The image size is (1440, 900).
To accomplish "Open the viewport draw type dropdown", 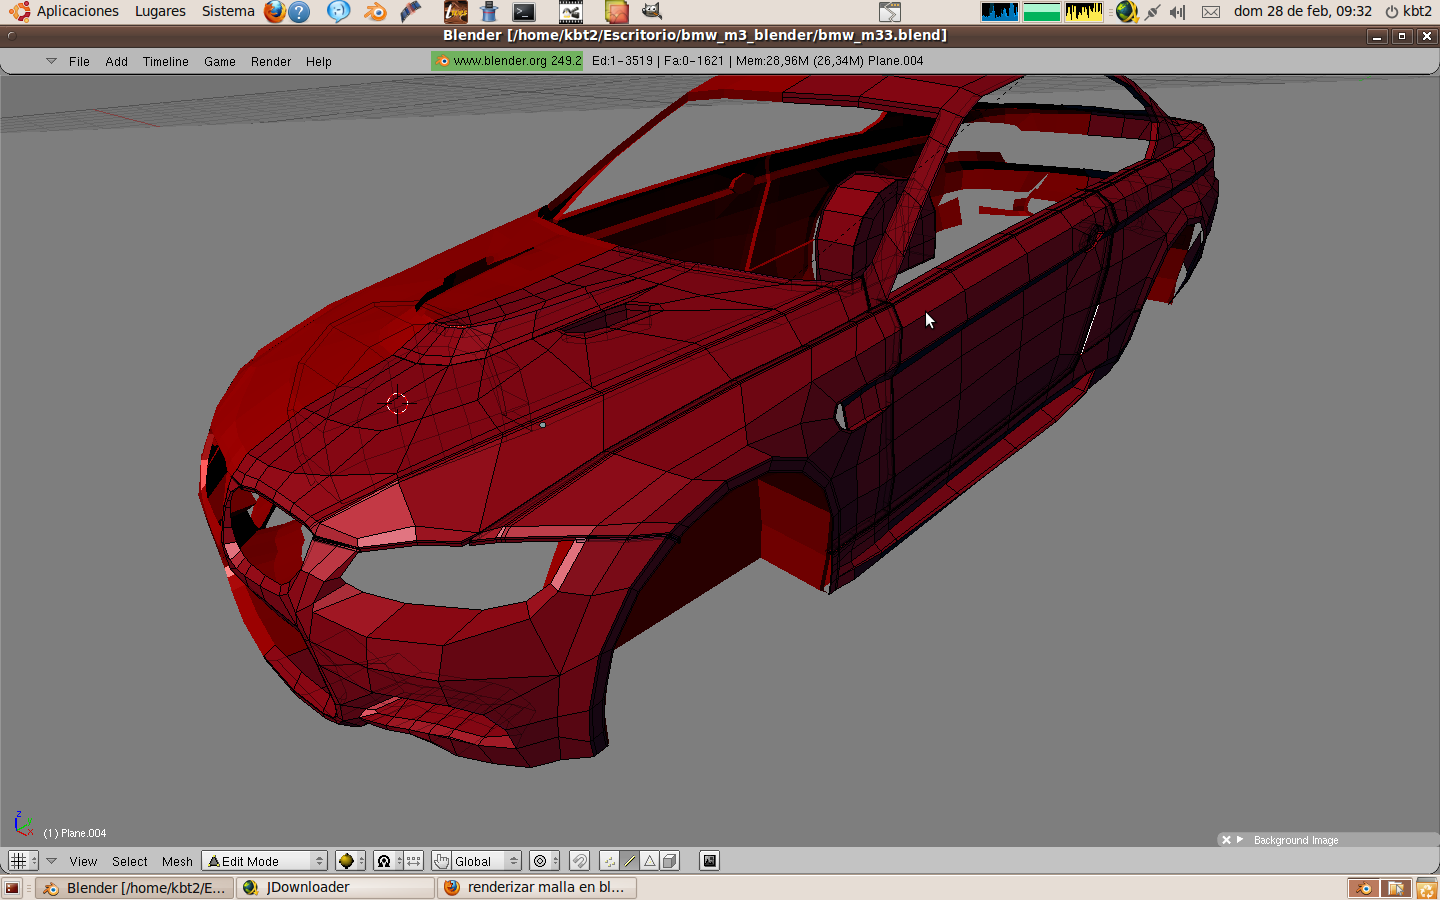I will (x=350, y=861).
